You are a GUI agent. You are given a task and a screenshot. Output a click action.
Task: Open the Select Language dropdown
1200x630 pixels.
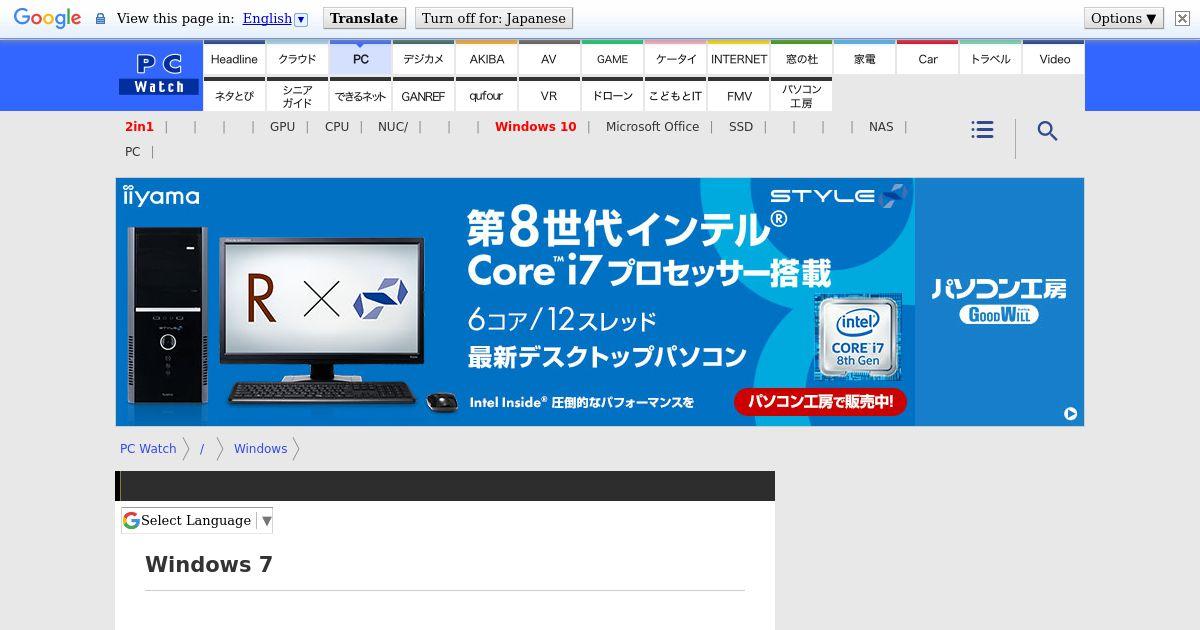(197, 520)
